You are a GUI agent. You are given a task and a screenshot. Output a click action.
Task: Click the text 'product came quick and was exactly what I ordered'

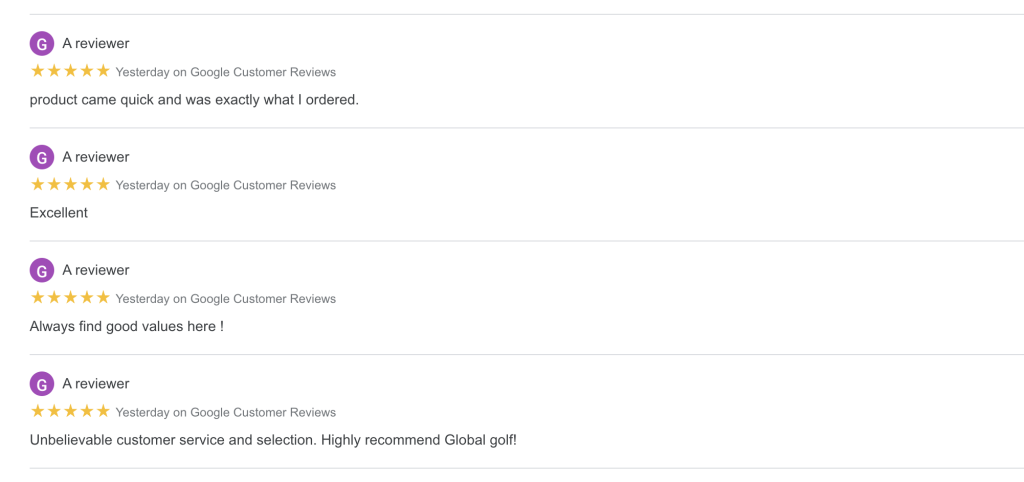tap(195, 101)
